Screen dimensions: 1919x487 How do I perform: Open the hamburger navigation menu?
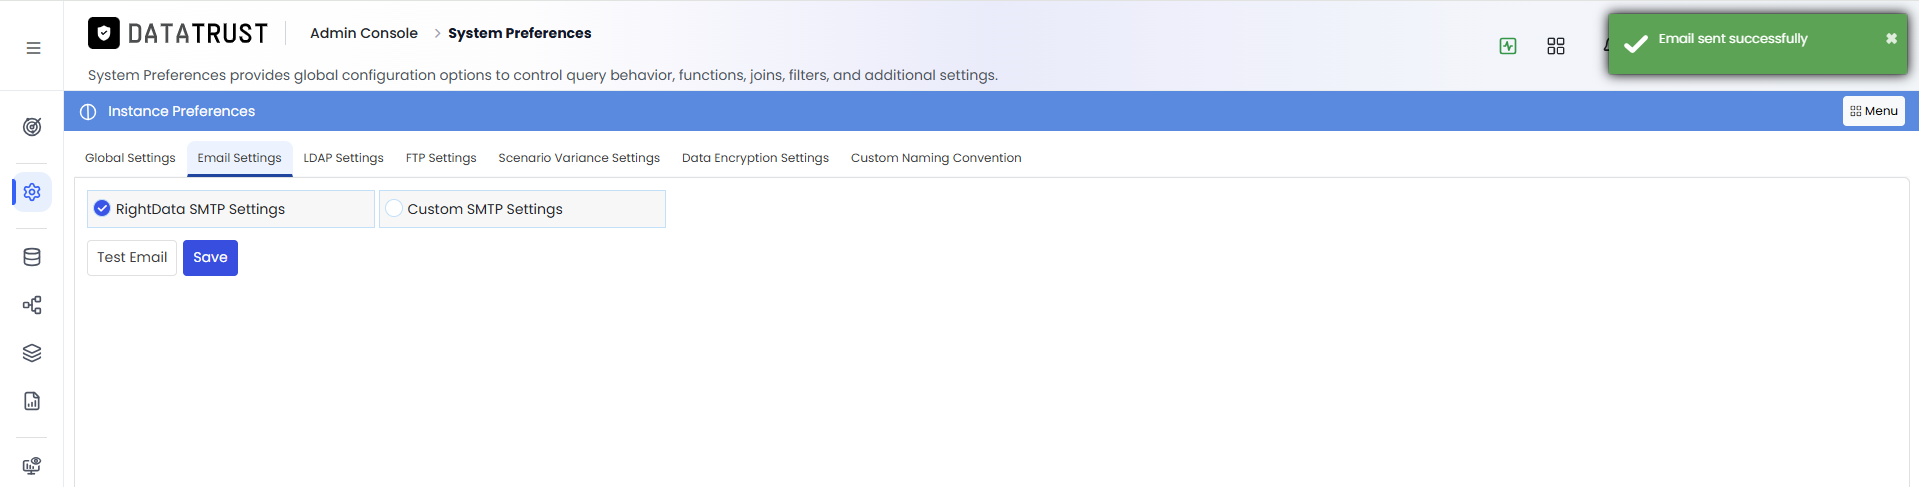(33, 48)
